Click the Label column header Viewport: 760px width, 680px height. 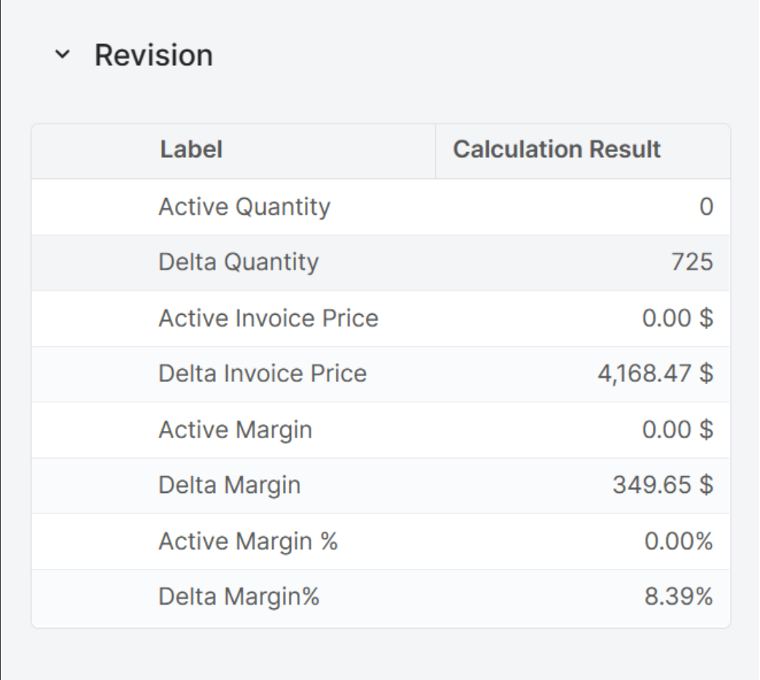click(190, 150)
